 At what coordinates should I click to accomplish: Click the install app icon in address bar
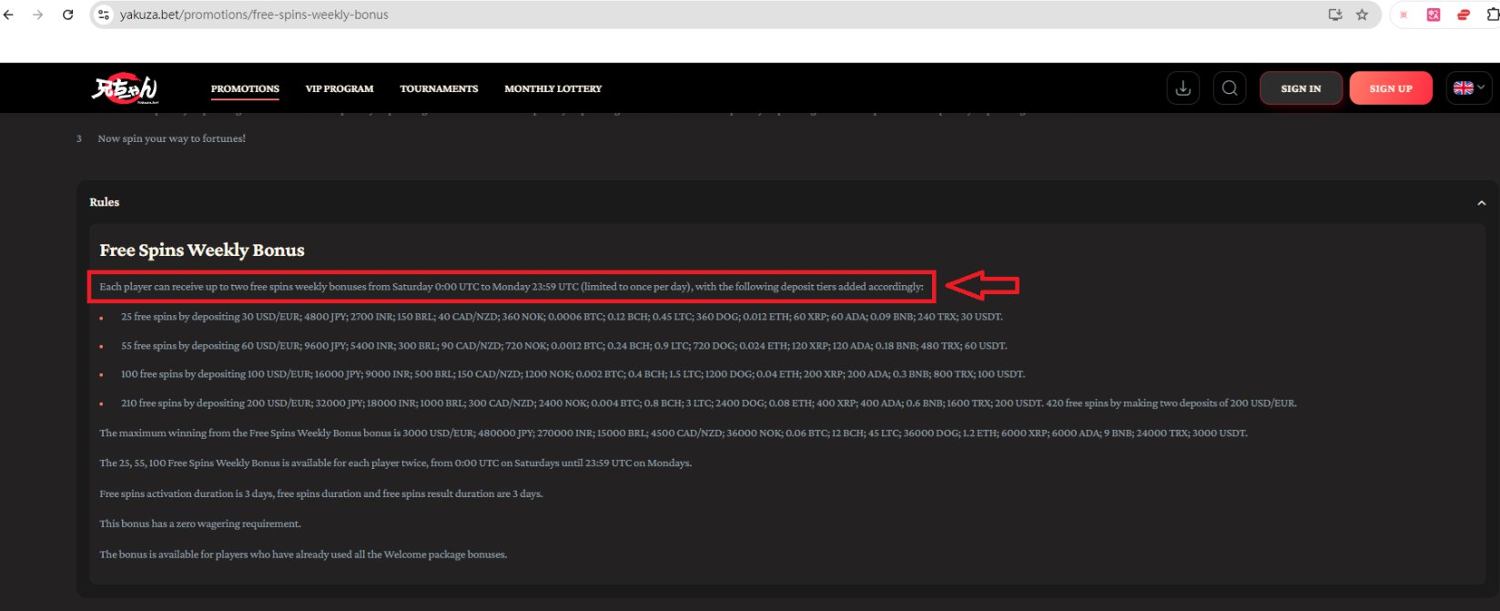pos(1334,15)
